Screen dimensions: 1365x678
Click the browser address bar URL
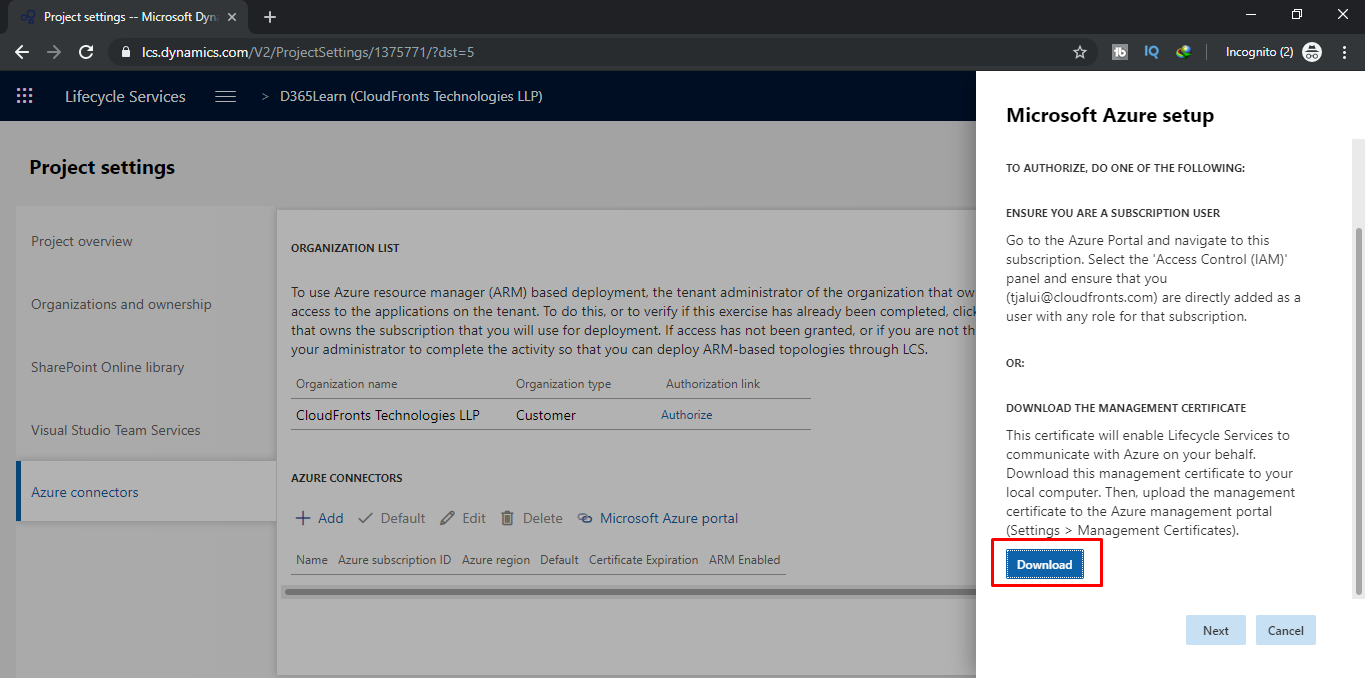tap(308, 52)
